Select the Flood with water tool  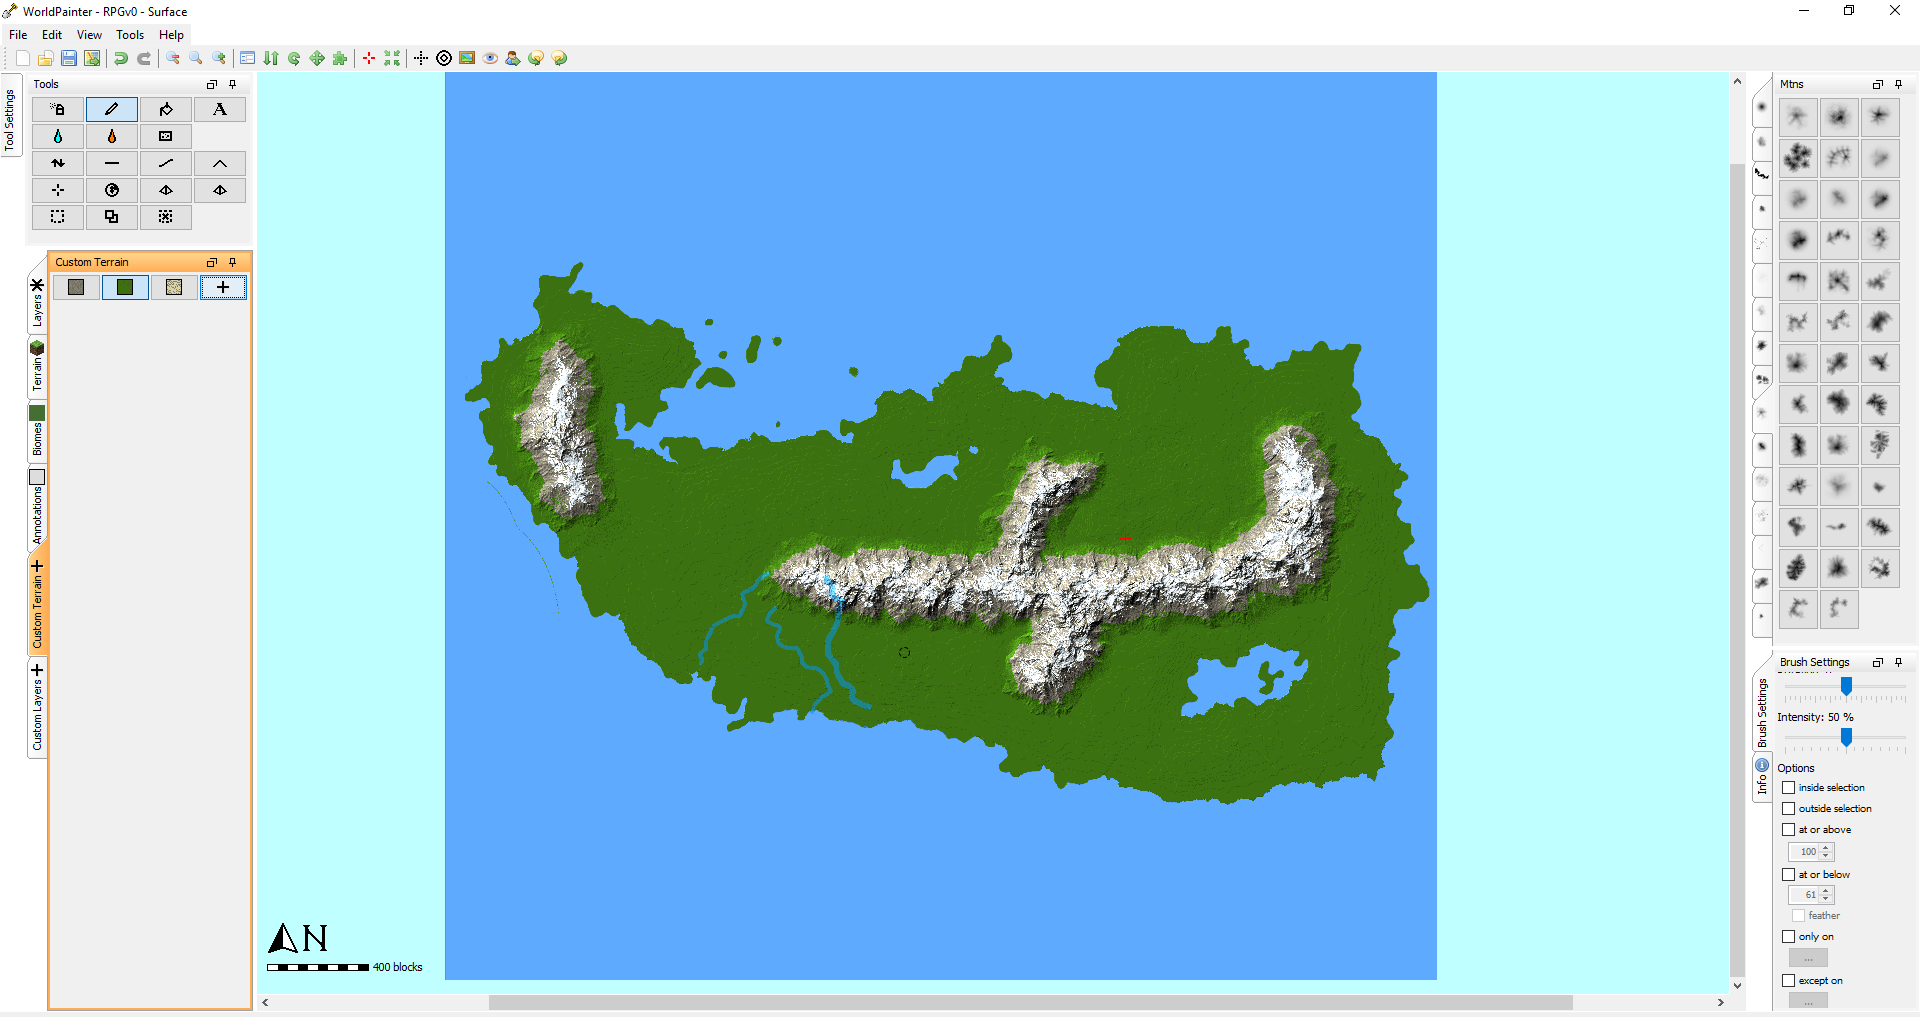point(58,136)
